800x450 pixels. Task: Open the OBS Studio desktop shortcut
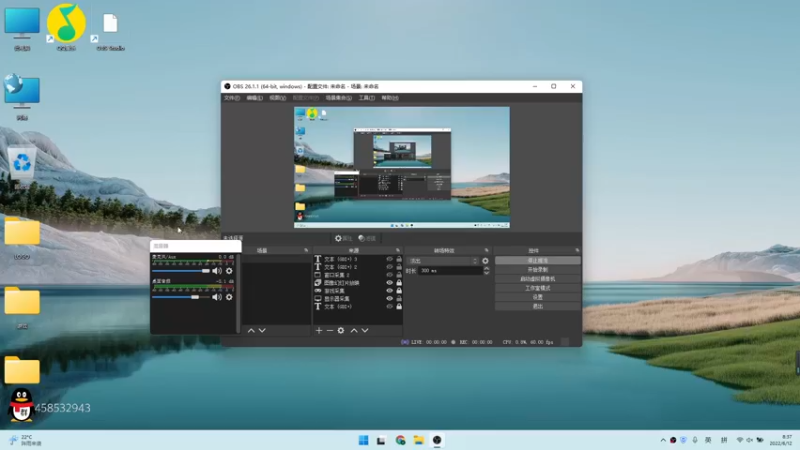tap(110, 31)
